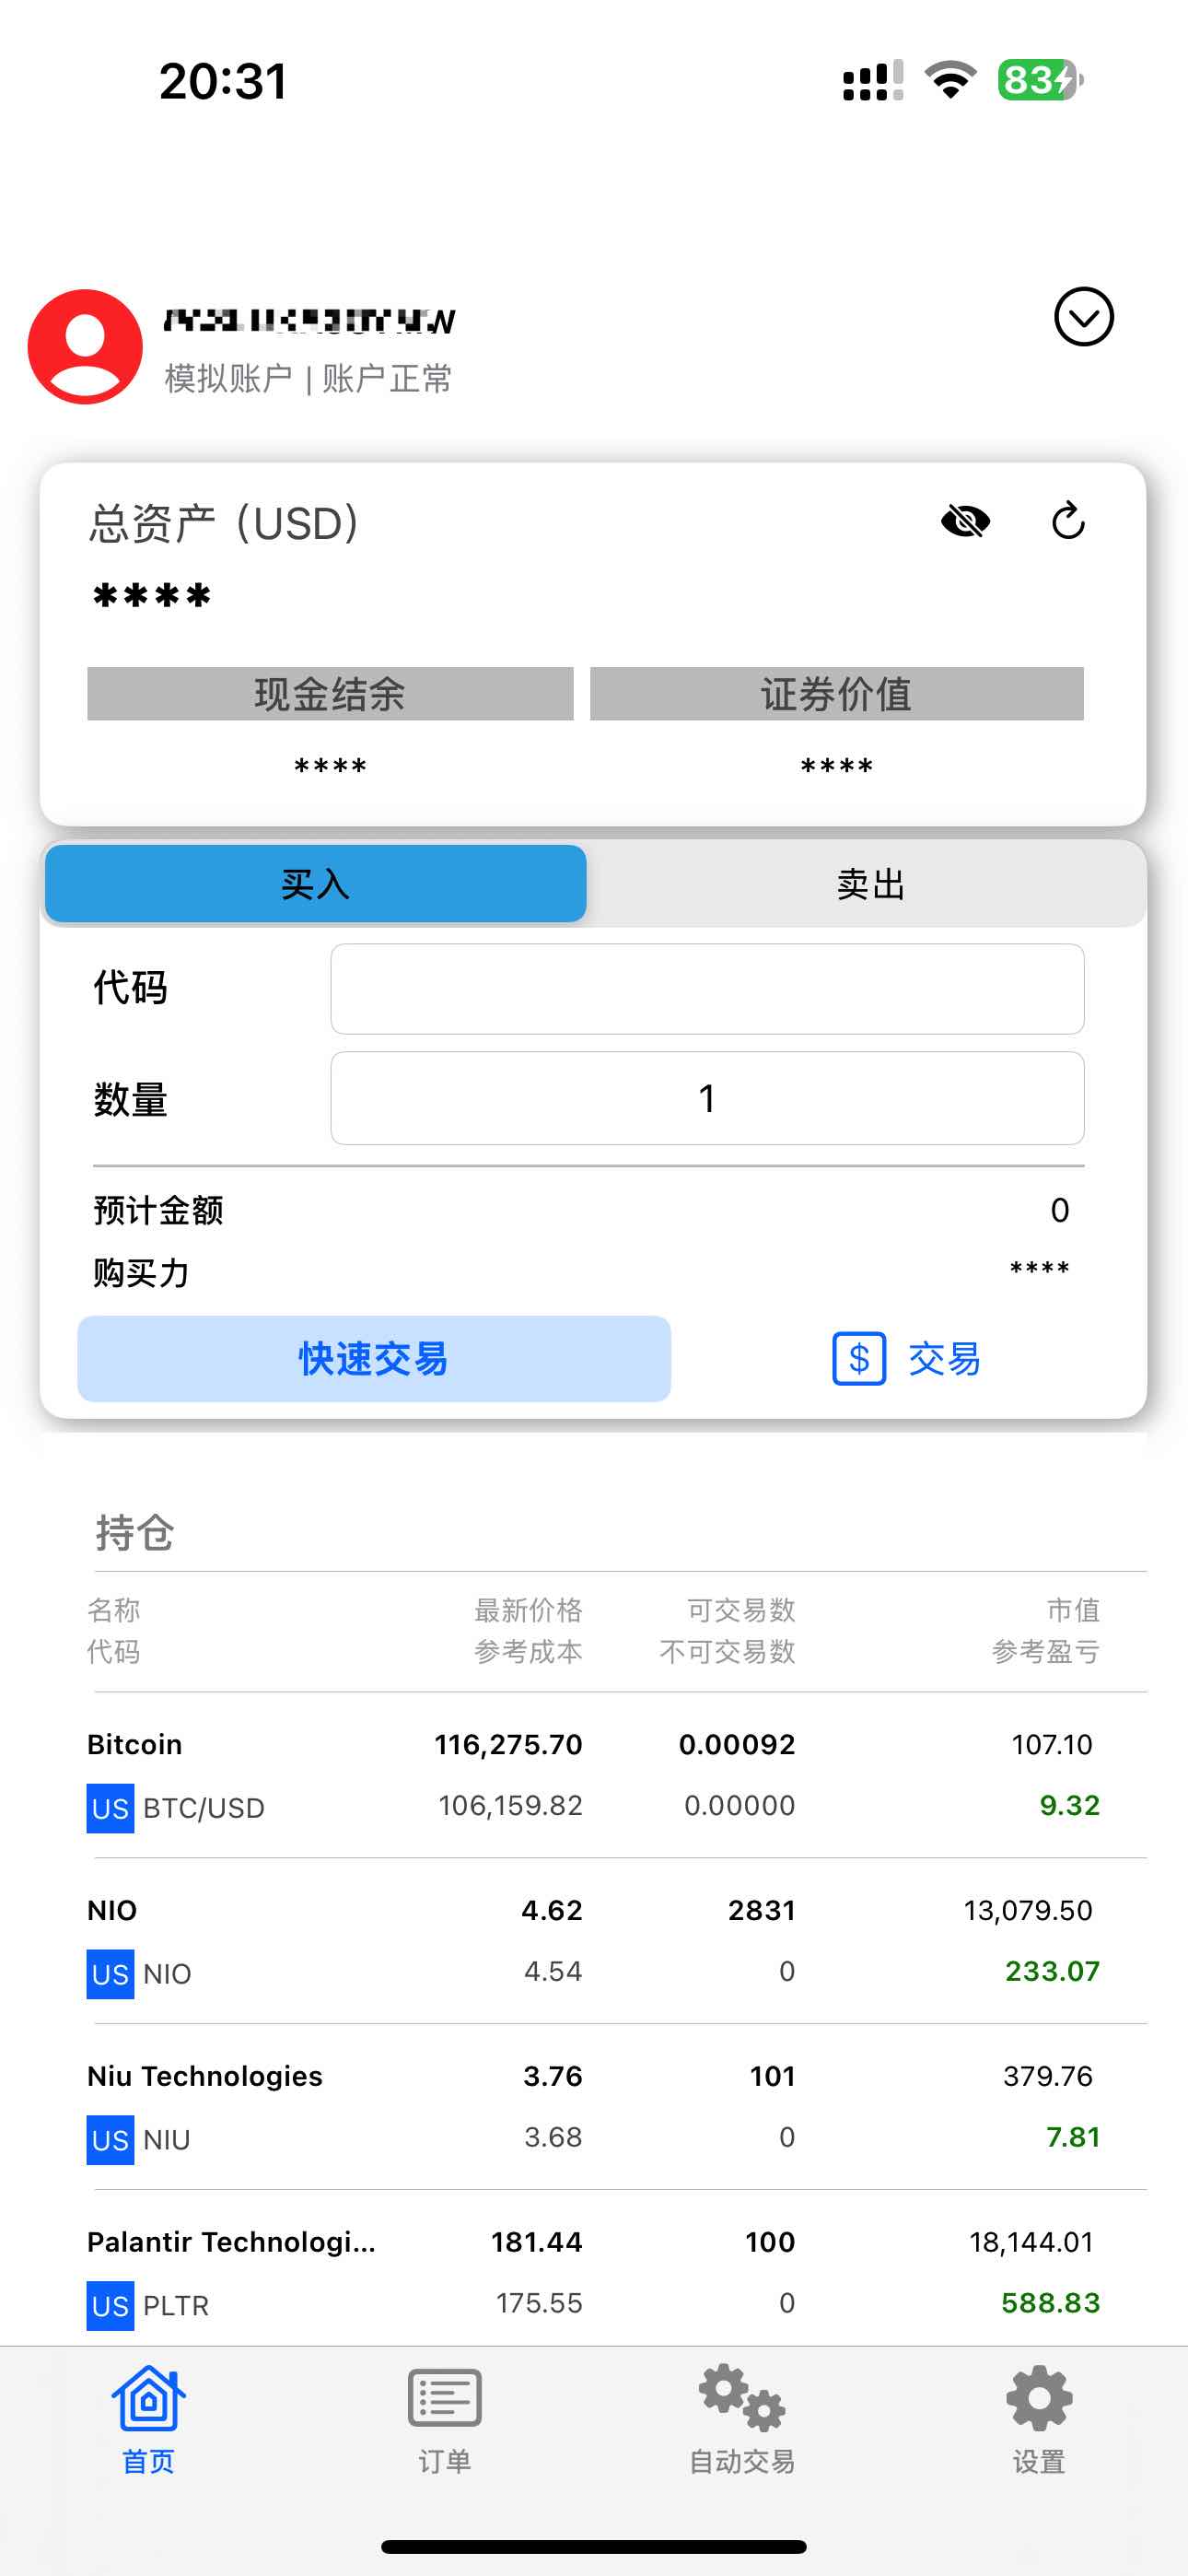Refresh total assets with reload icon
This screenshot has width=1188, height=2576.
tap(1068, 521)
